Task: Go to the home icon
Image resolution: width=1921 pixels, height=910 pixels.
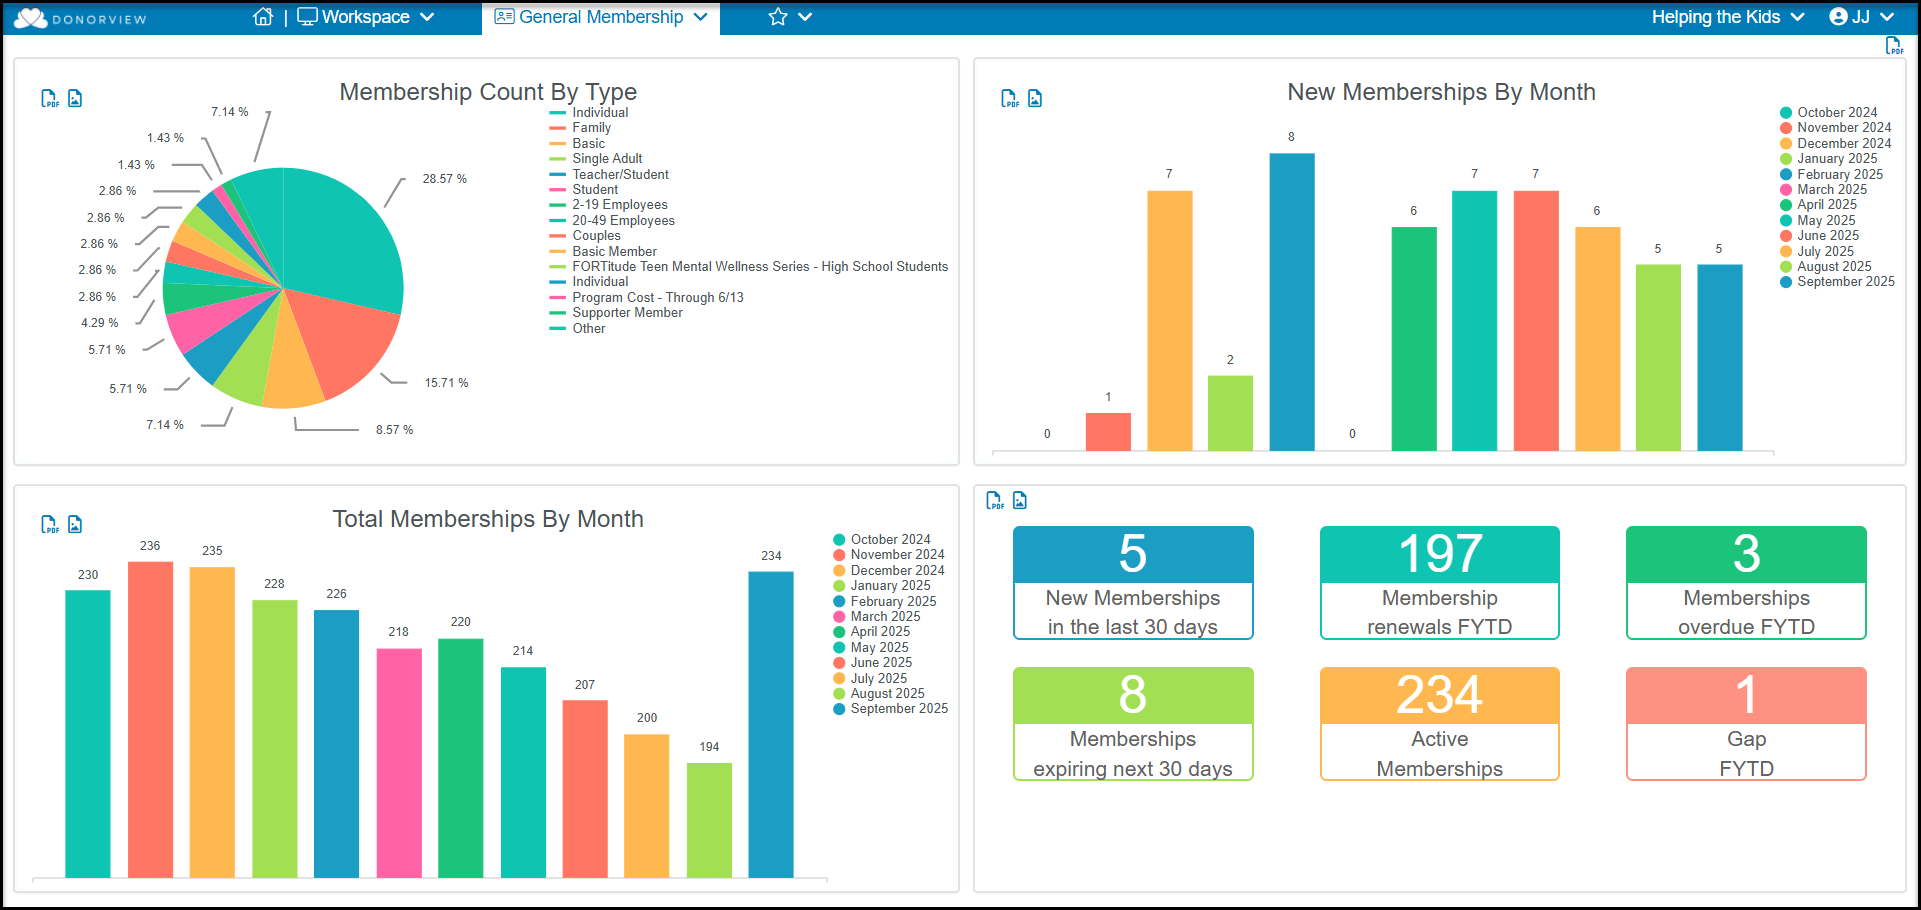Action: pos(263,17)
